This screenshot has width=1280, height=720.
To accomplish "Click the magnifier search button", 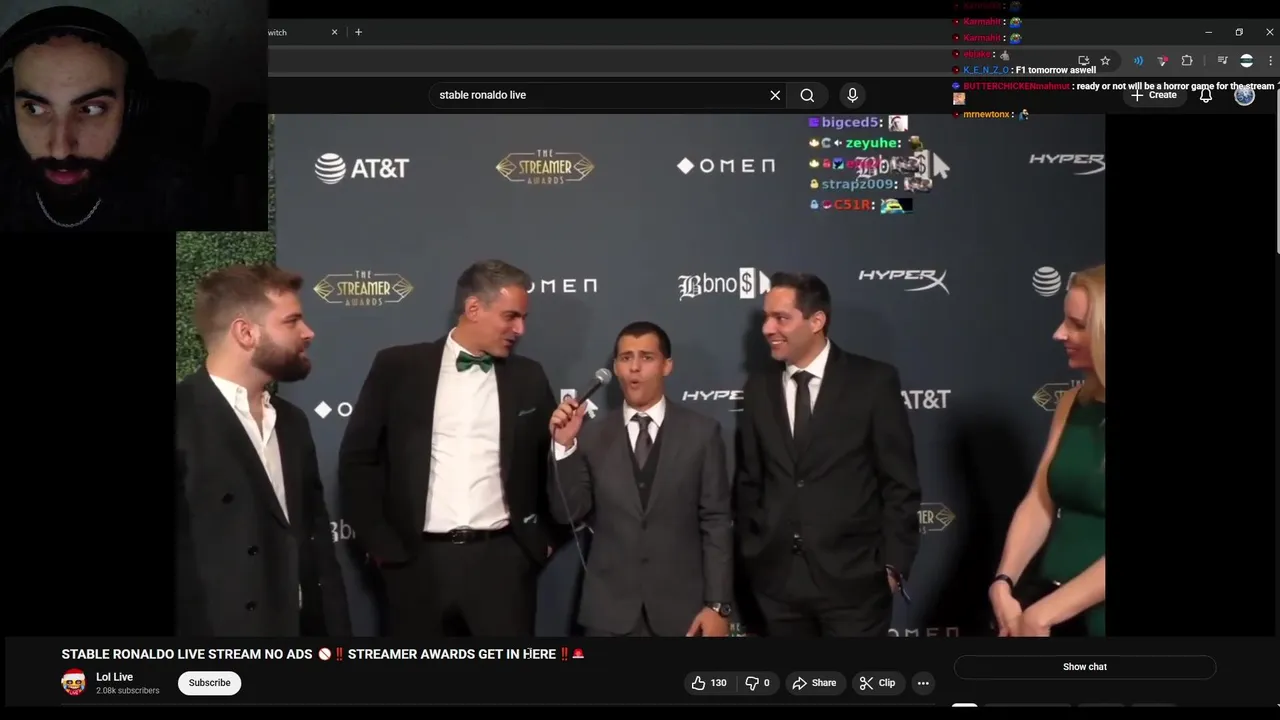I will 807,95.
